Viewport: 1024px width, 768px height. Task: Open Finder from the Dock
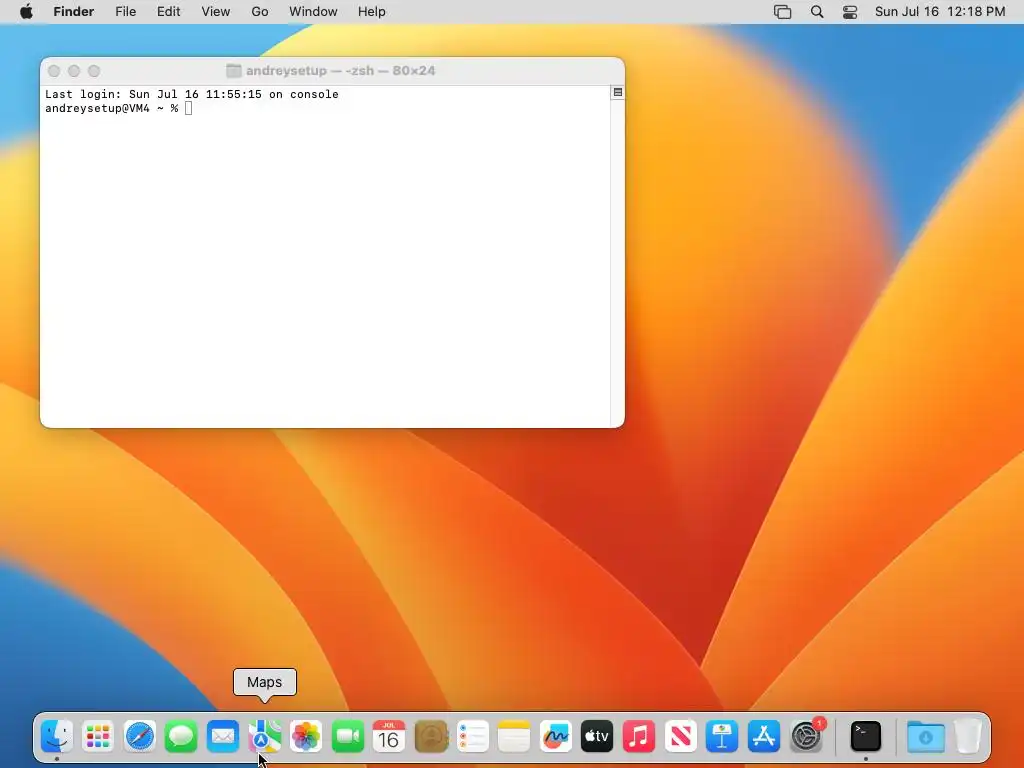[x=57, y=737]
